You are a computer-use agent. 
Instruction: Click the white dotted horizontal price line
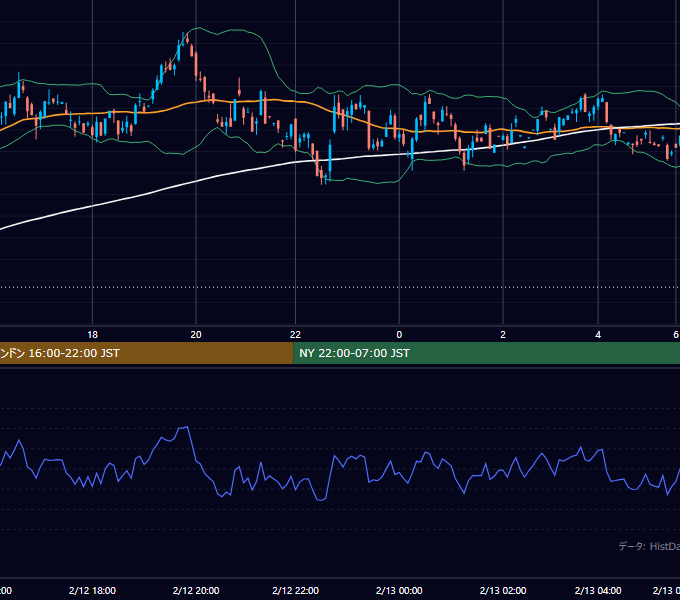click(340, 287)
